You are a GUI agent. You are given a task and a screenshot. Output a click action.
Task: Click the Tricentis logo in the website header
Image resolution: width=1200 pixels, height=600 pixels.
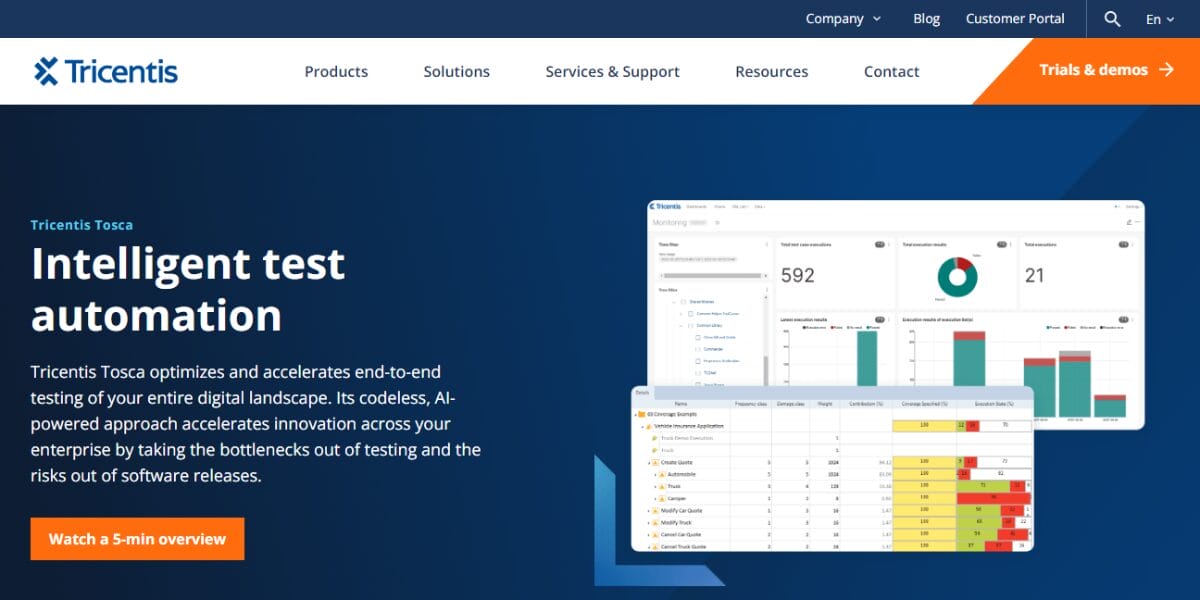click(x=105, y=70)
